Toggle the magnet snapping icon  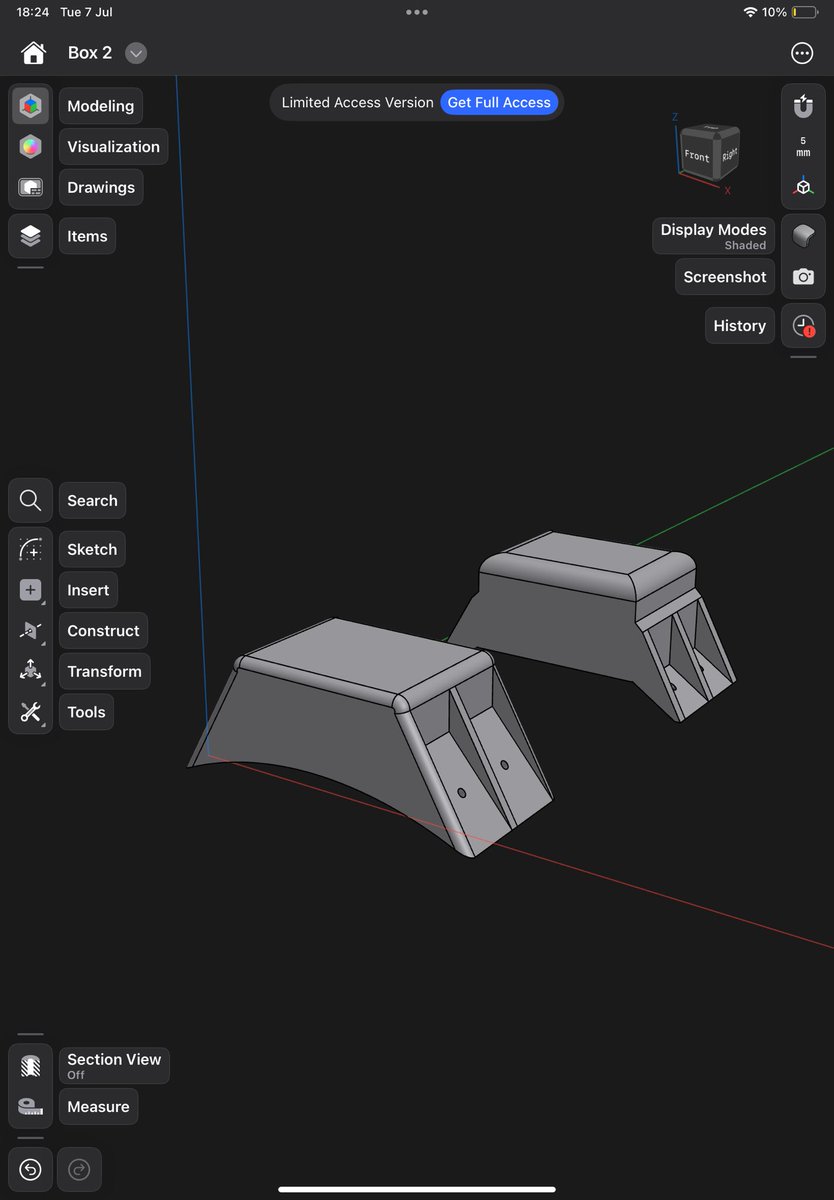pos(803,105)
